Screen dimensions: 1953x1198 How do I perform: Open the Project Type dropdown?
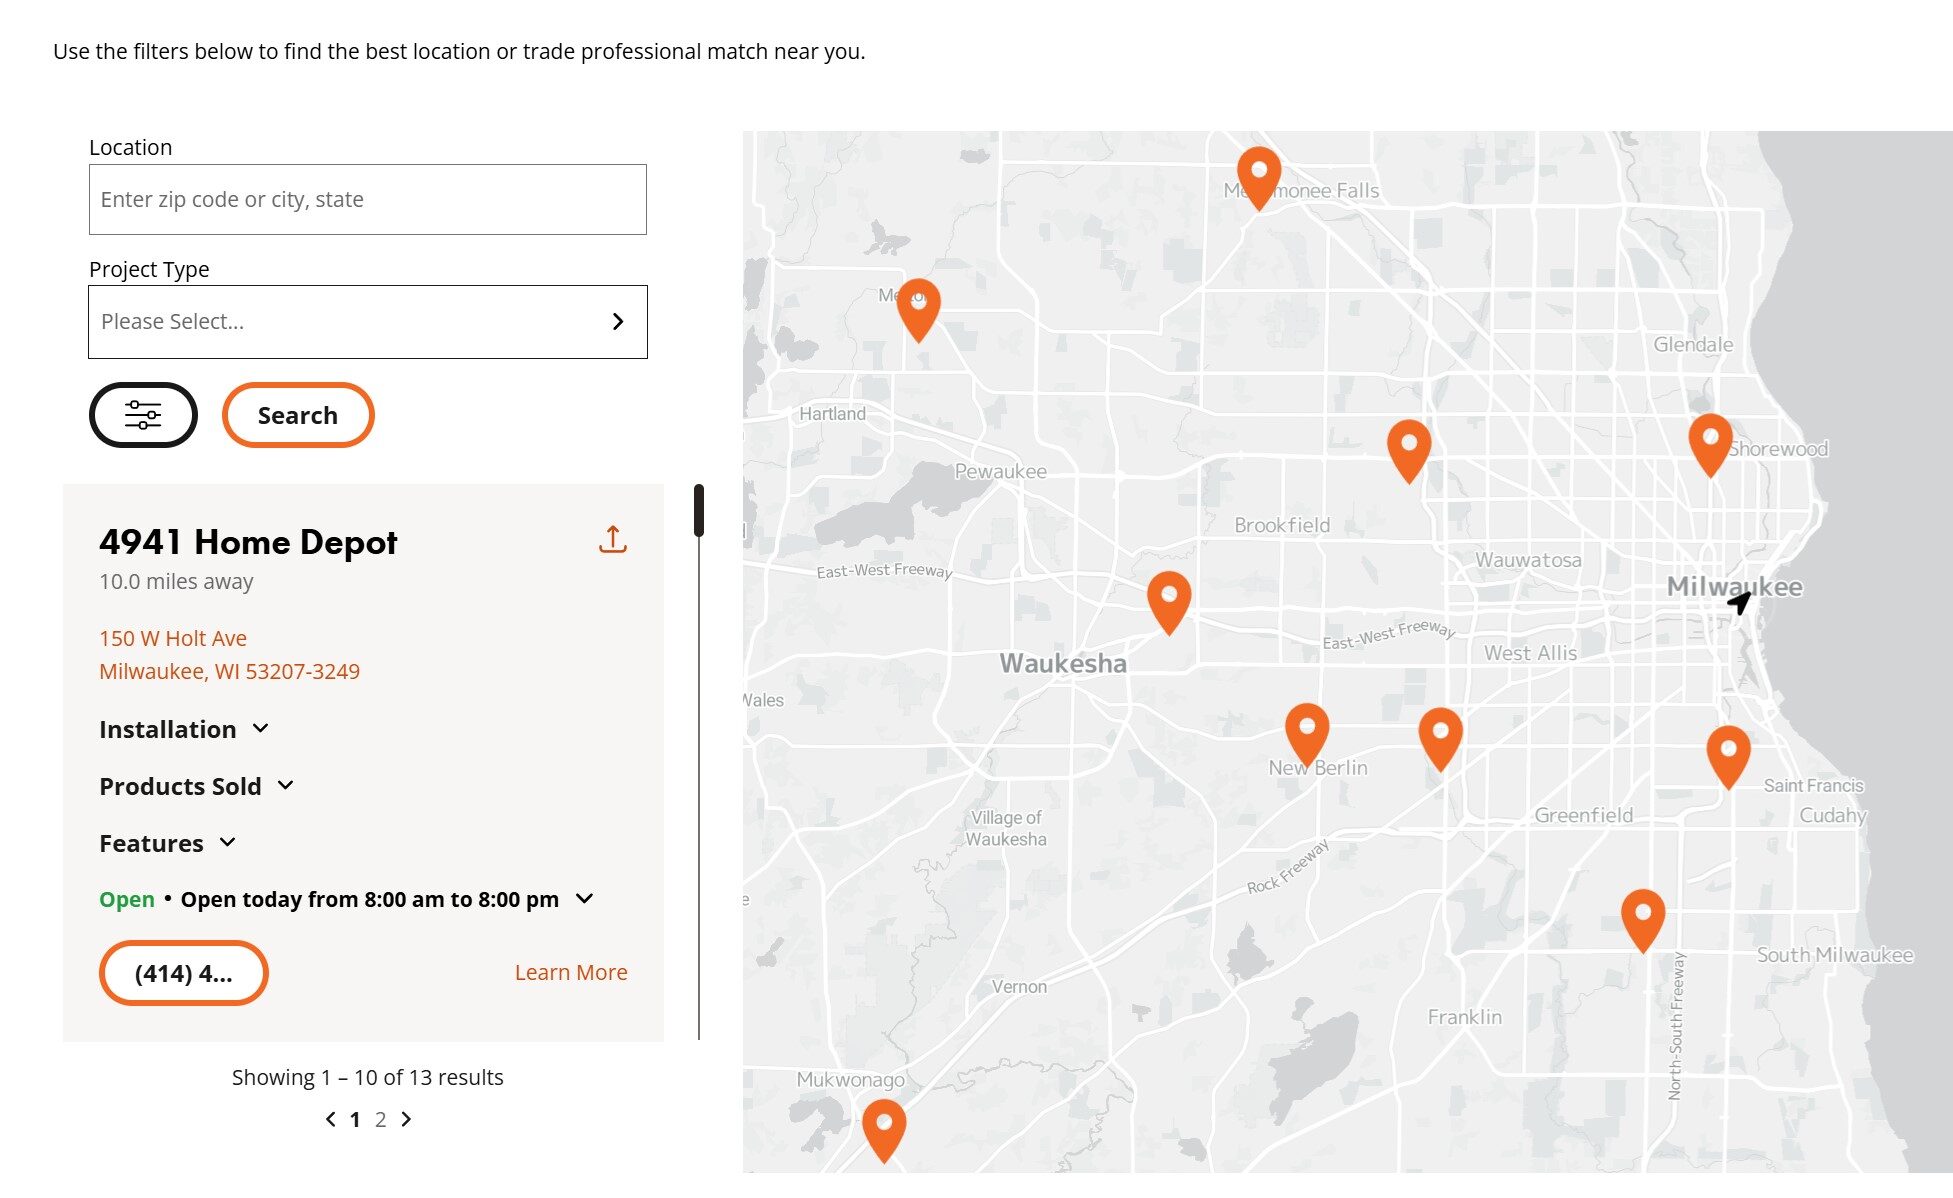pyautogui.click(x=368, y=322)
